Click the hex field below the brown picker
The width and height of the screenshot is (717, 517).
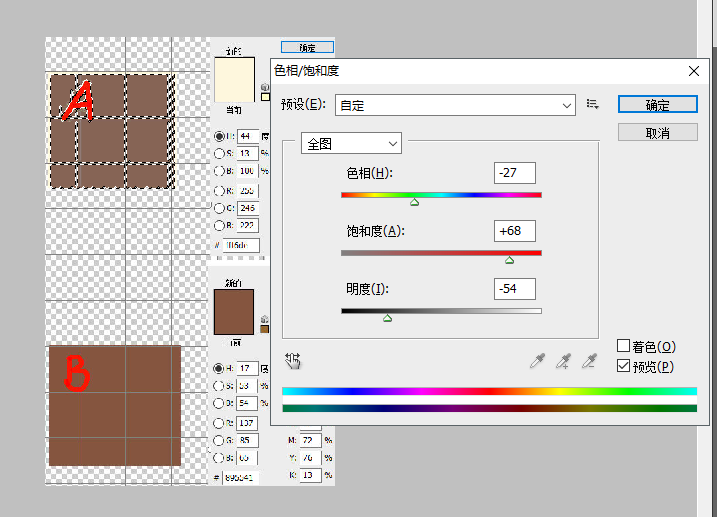coord(241,478)
